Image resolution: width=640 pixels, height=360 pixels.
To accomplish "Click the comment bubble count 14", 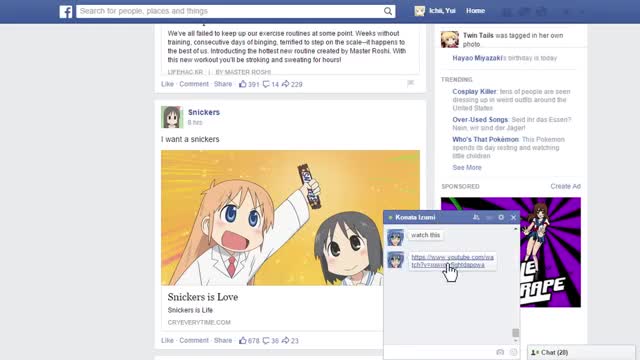I will [271, 84].
